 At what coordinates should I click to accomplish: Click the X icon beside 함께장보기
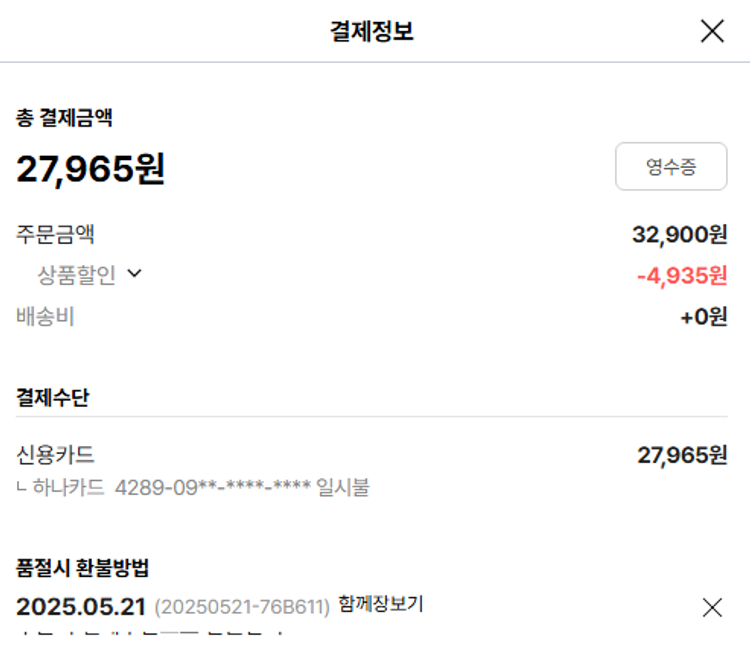click(x=712, y=607)
